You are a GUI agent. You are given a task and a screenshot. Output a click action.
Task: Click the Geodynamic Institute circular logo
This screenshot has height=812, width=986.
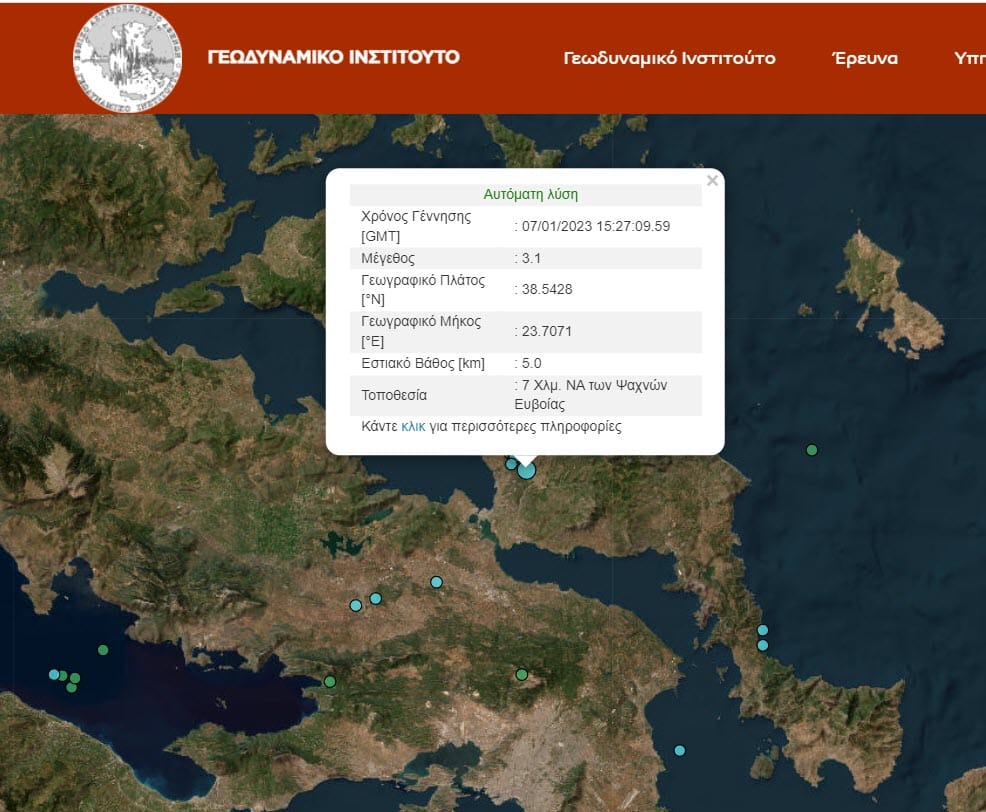pos(128,58)
